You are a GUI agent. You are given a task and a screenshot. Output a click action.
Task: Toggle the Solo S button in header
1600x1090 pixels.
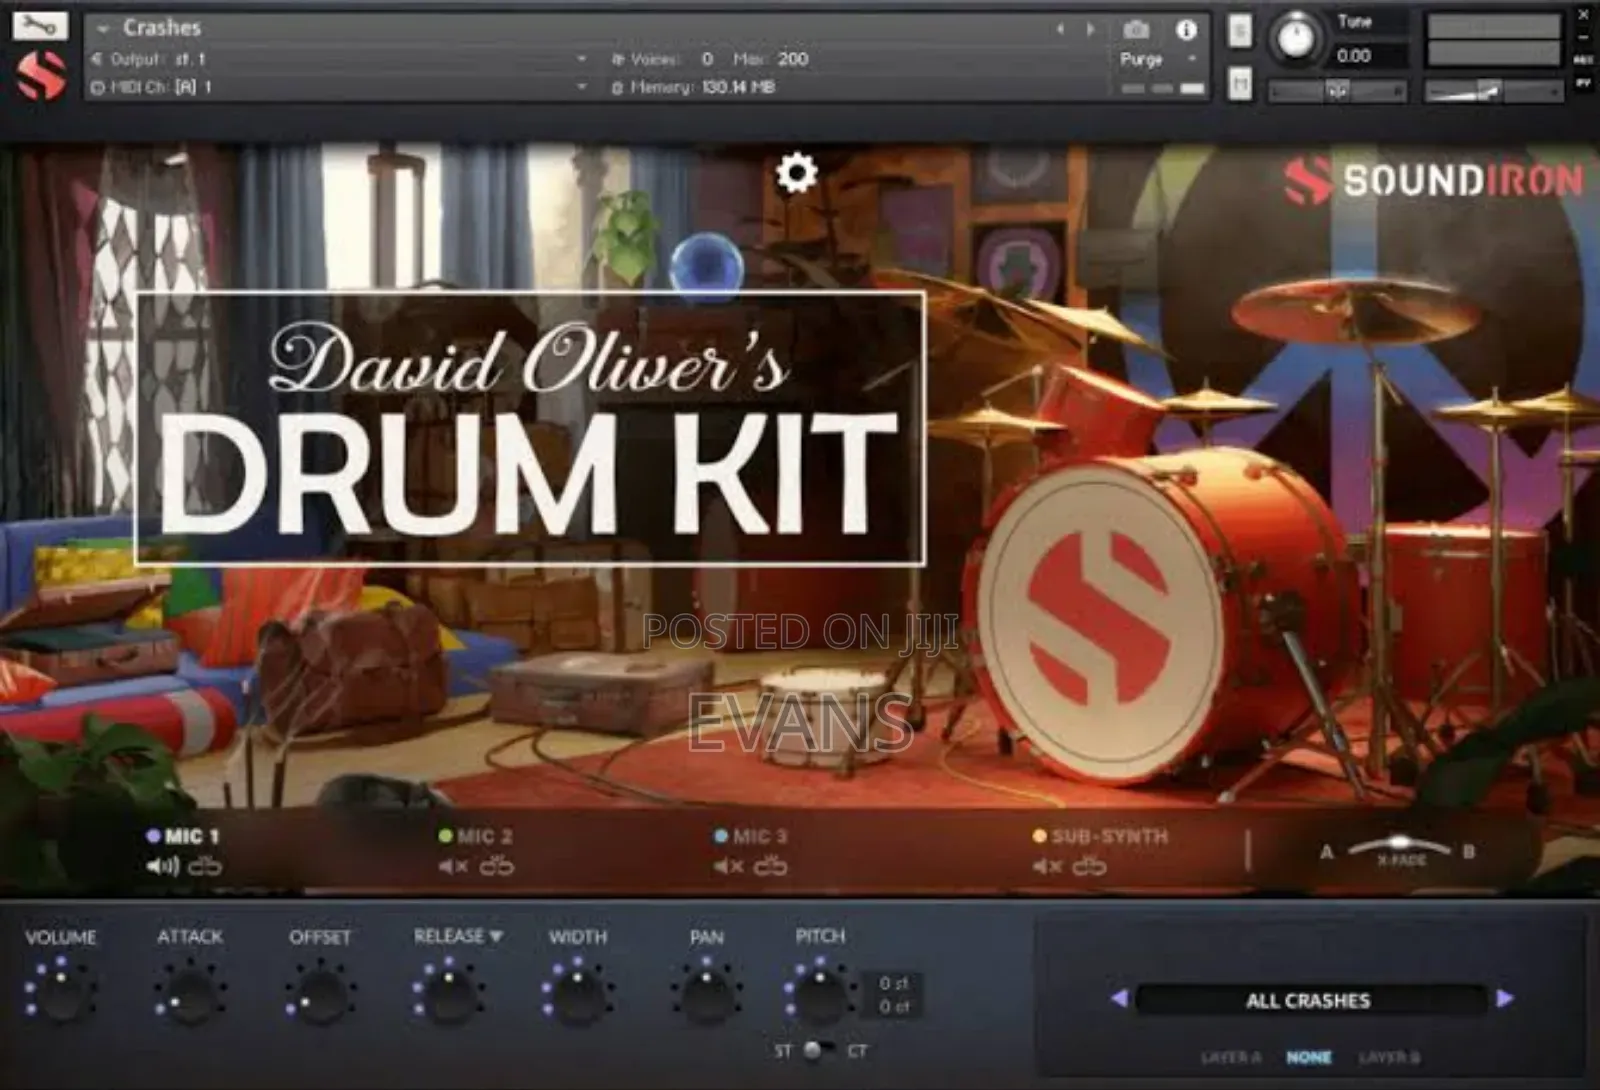(1240, 31)
